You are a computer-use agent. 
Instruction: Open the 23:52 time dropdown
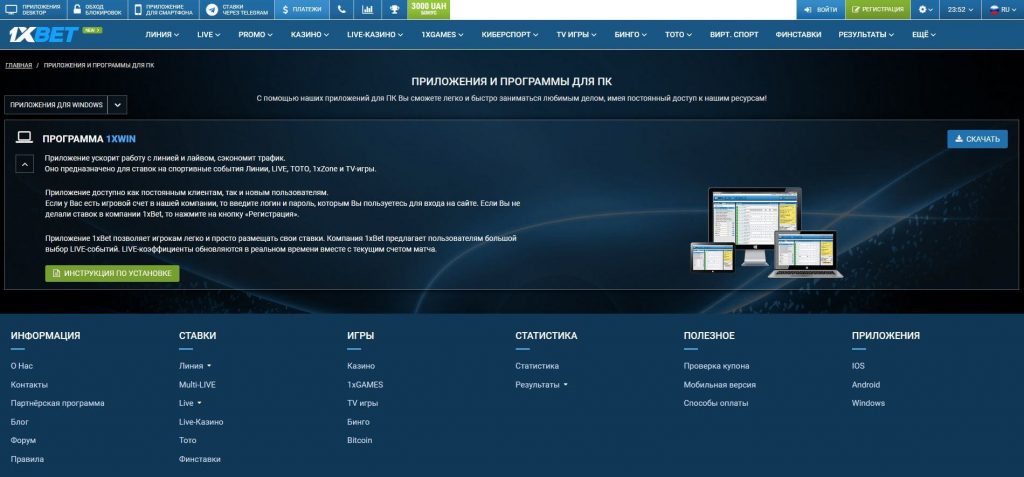click(960, 10)
